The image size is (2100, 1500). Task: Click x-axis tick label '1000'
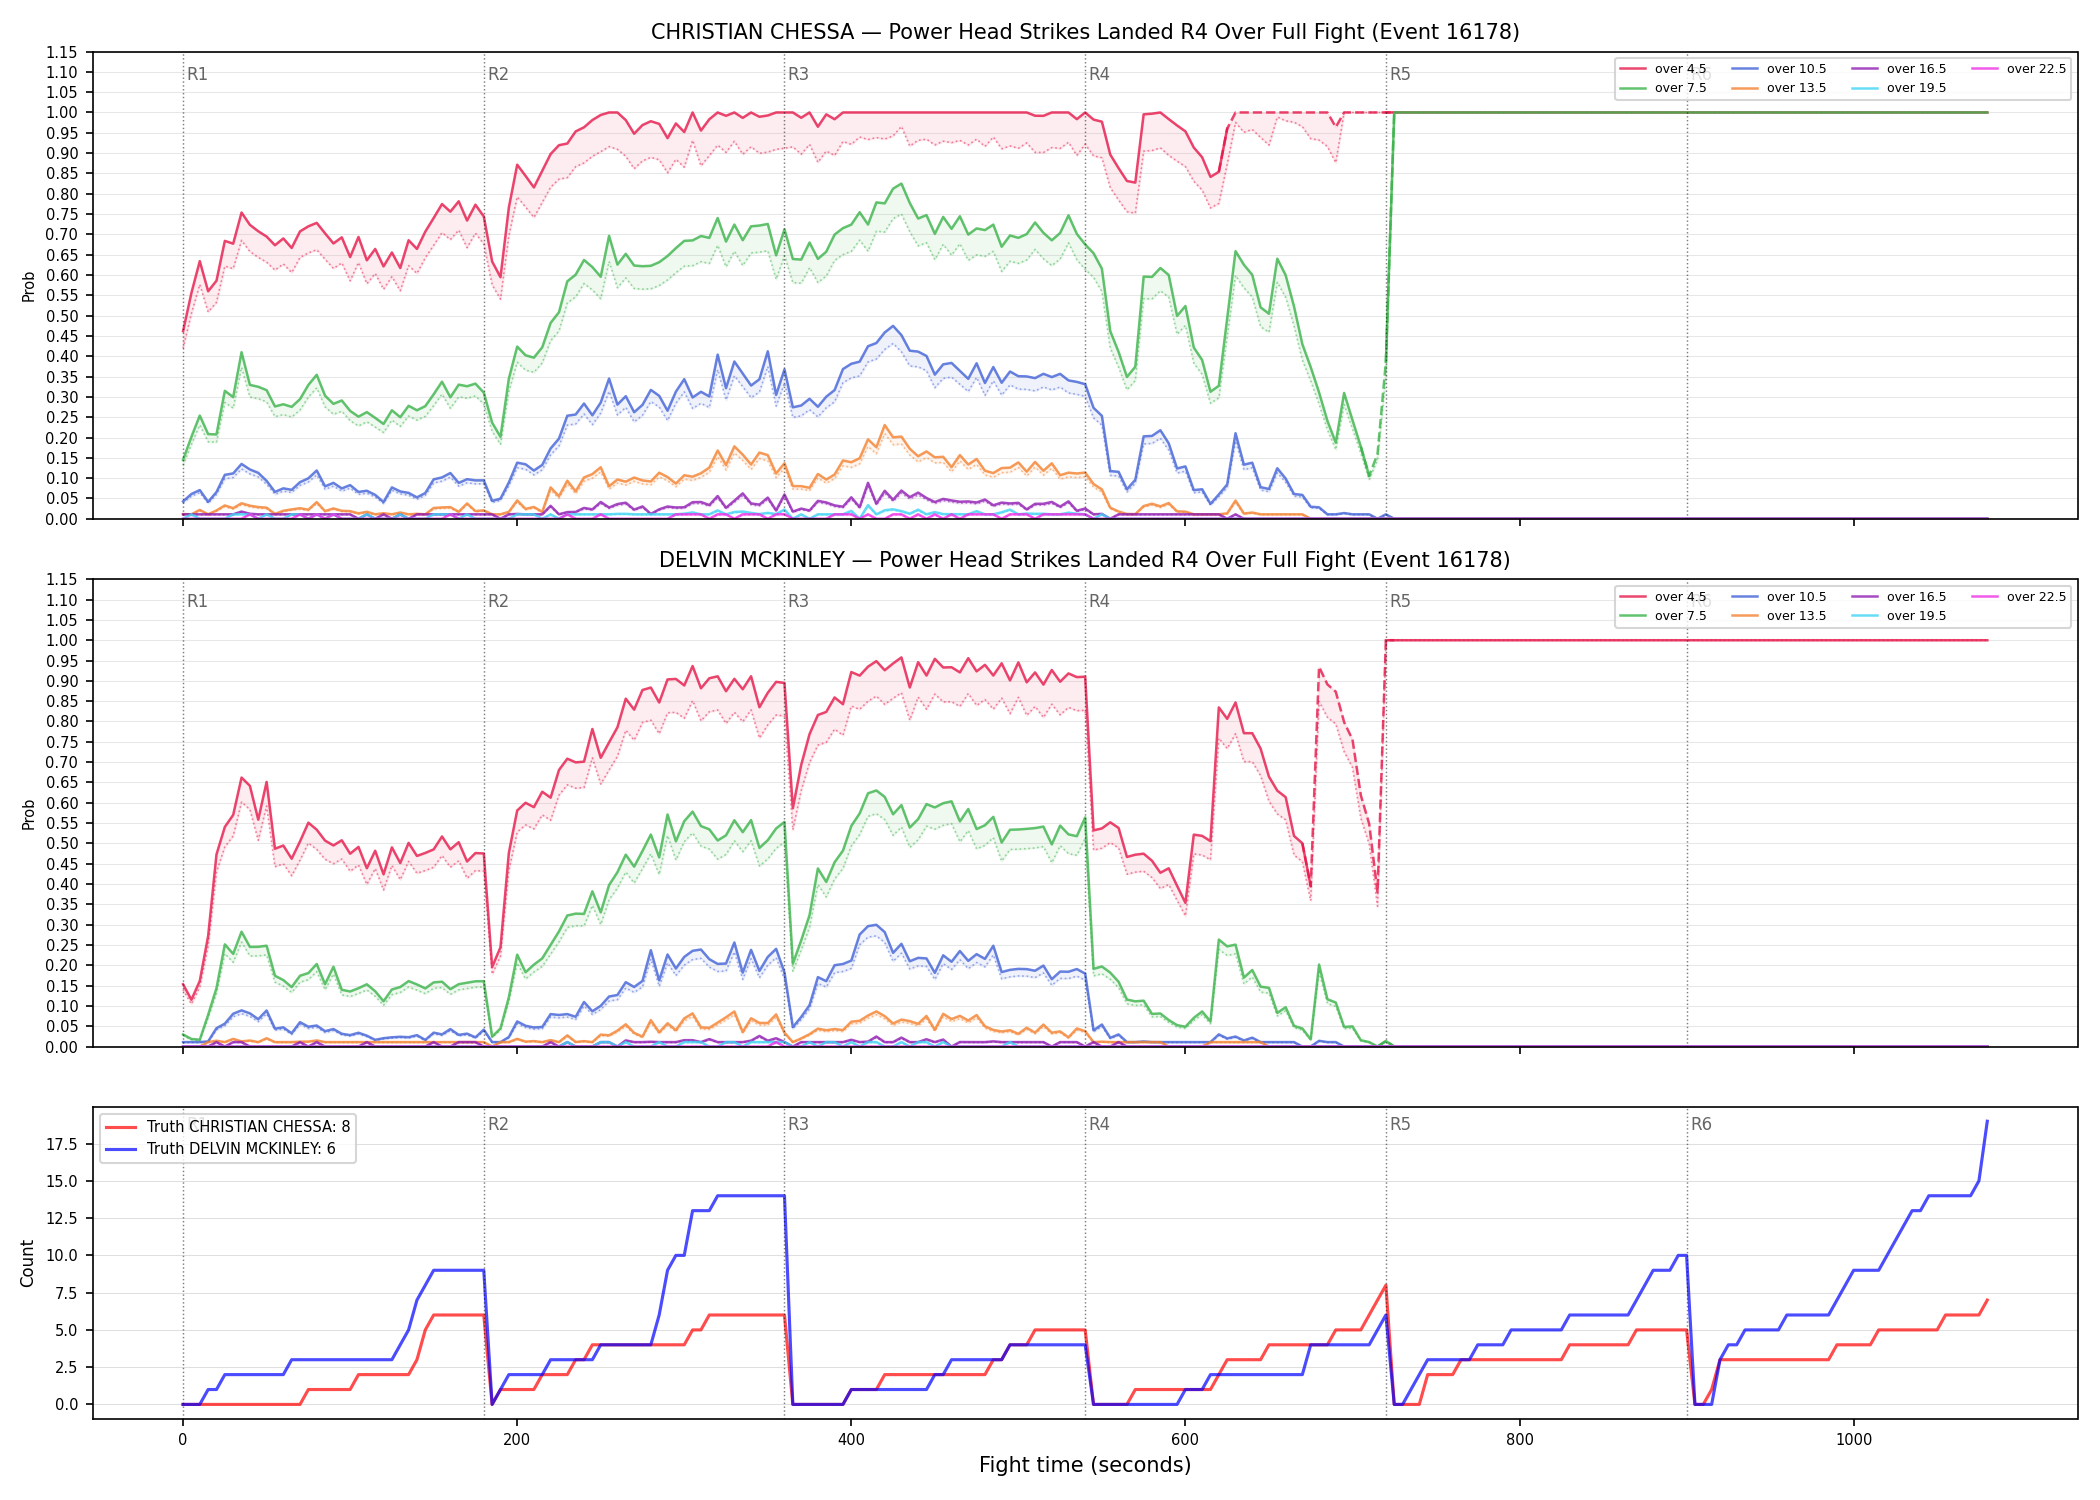pos(1854,1440)
